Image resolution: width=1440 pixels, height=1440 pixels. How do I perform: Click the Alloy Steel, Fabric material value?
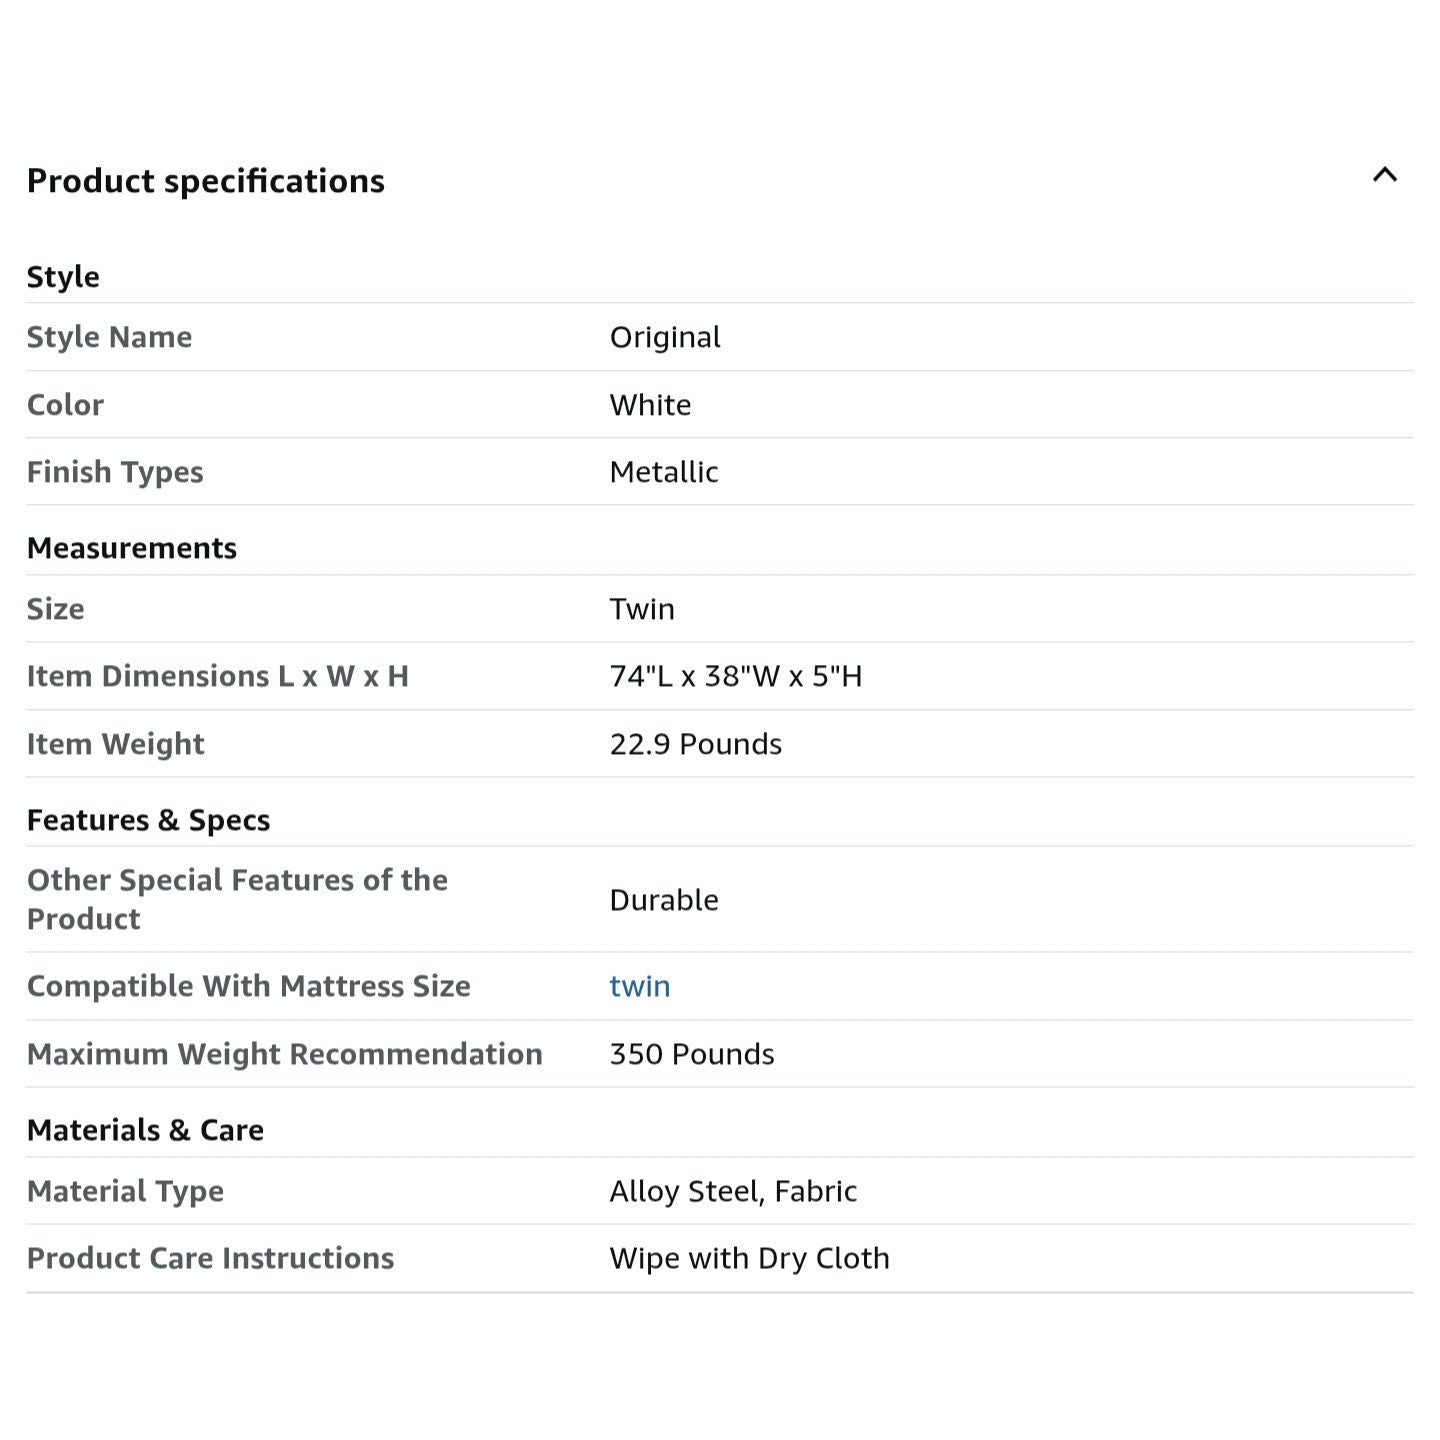(733, 1191)
